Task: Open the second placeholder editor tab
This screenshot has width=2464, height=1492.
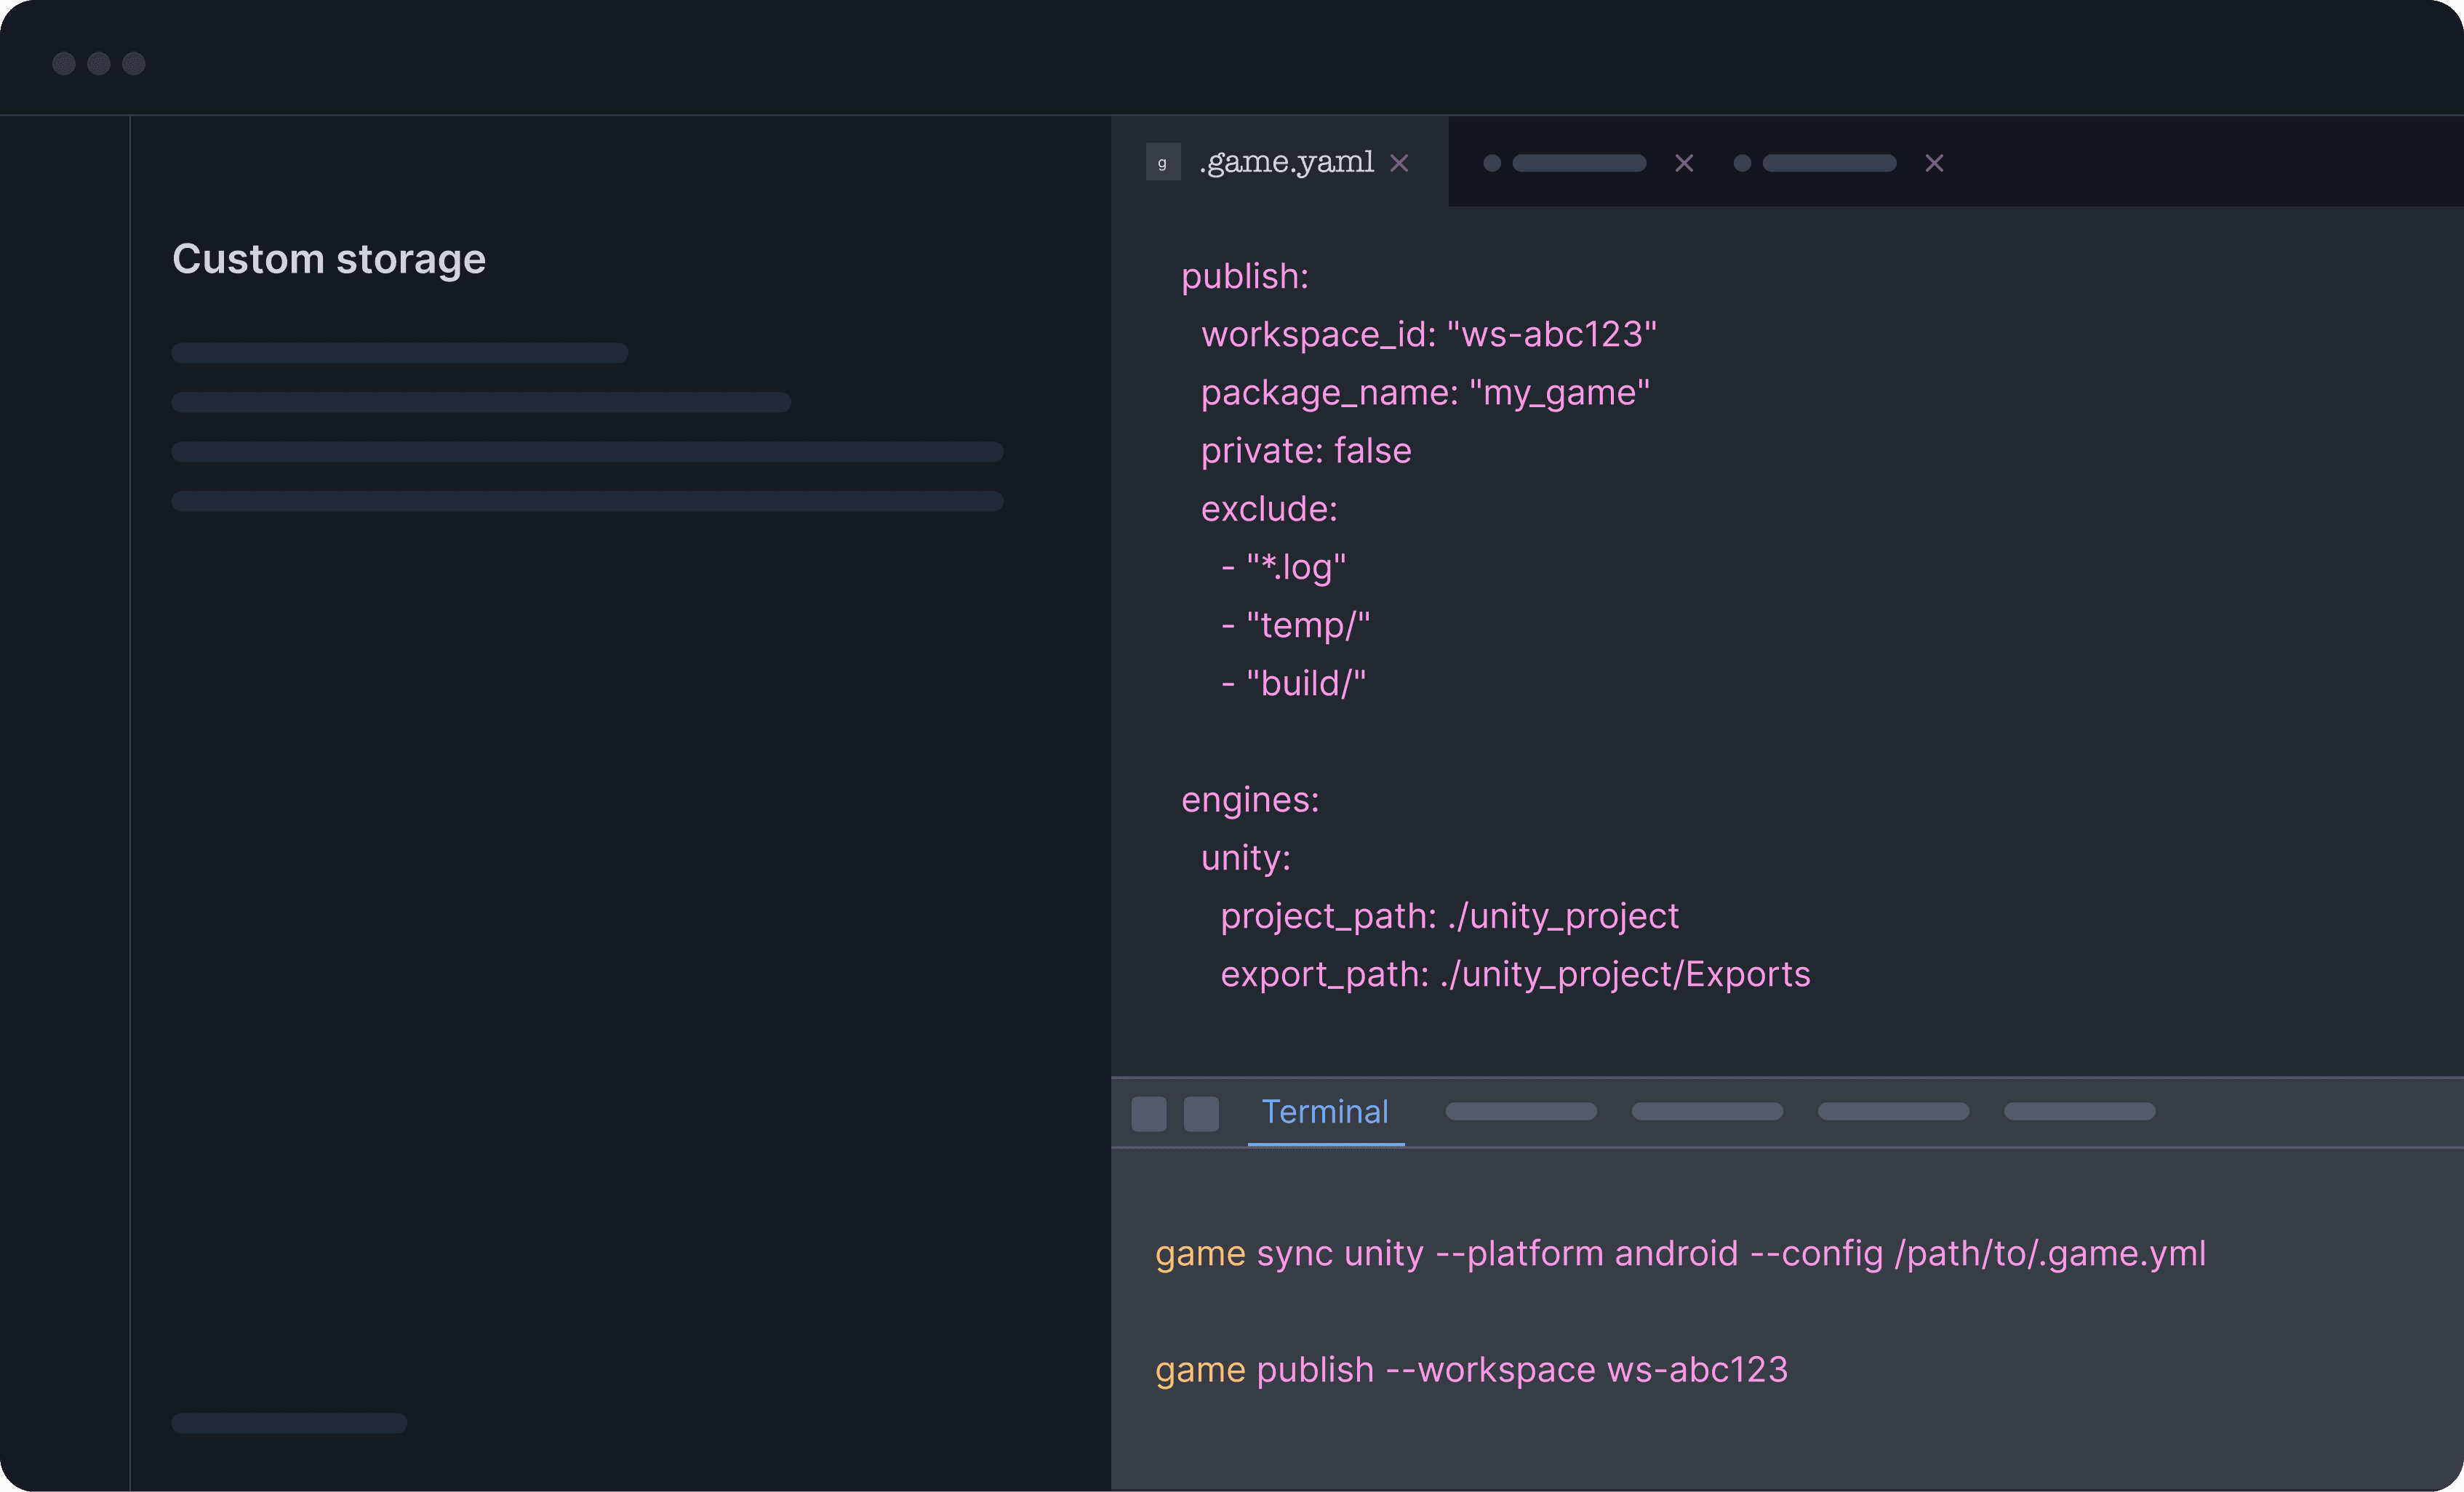Action: (1579, 163)
